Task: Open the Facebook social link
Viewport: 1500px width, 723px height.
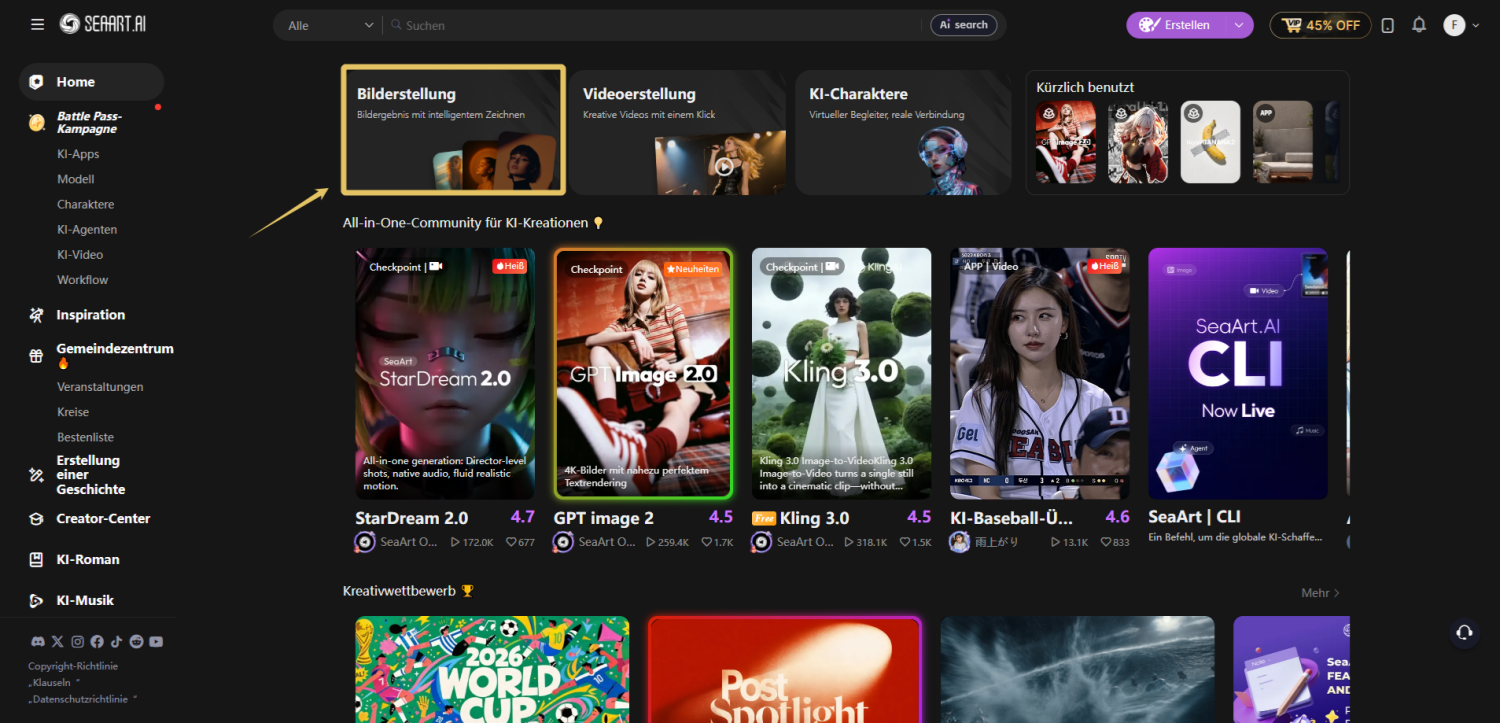Action: 97,641
